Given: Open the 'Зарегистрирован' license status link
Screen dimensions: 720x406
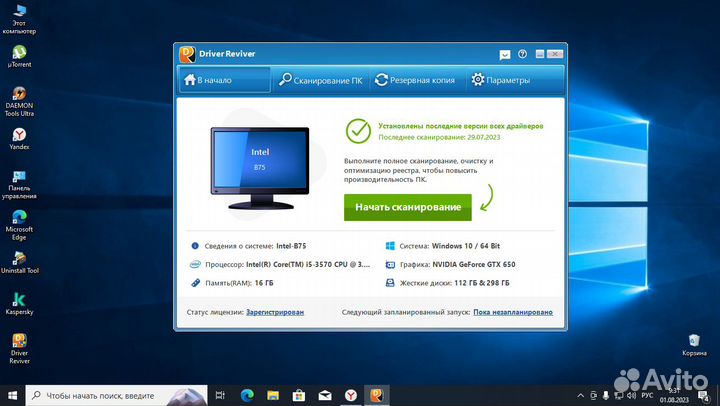Looking at the screenshot, I should [x=275, y=312].
